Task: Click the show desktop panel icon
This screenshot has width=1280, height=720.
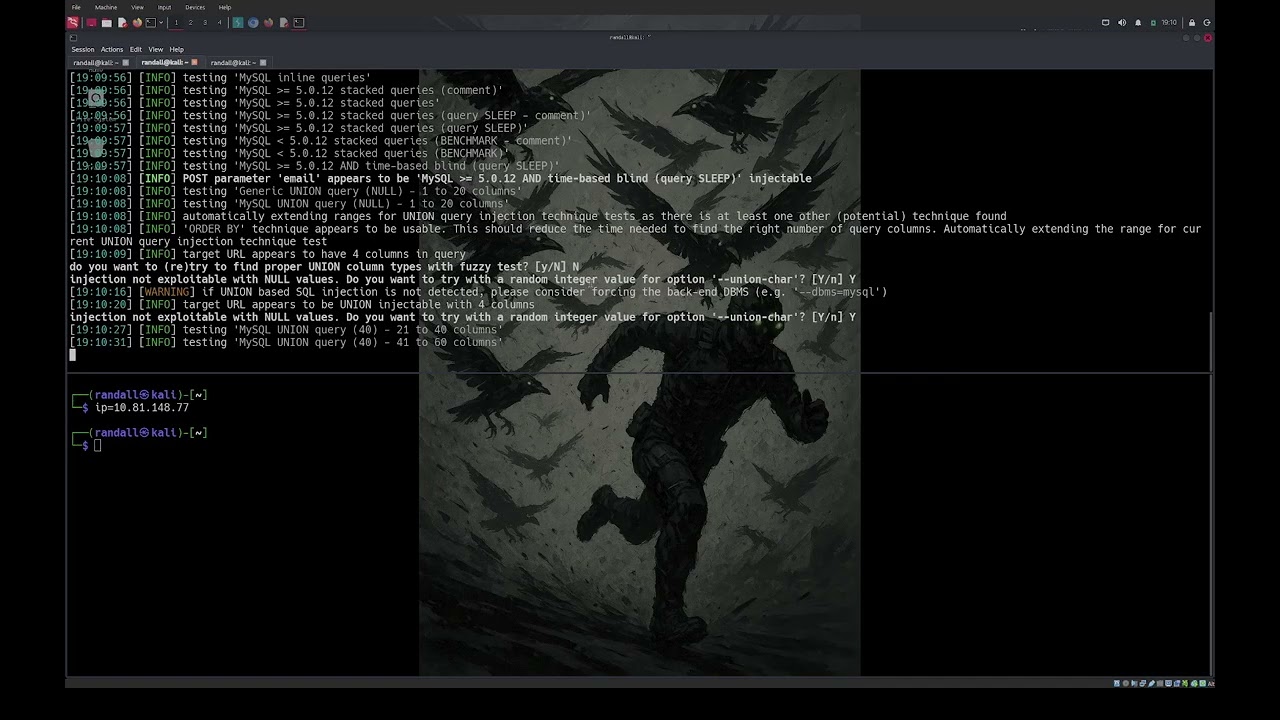Action: click(x=91, y=22)
